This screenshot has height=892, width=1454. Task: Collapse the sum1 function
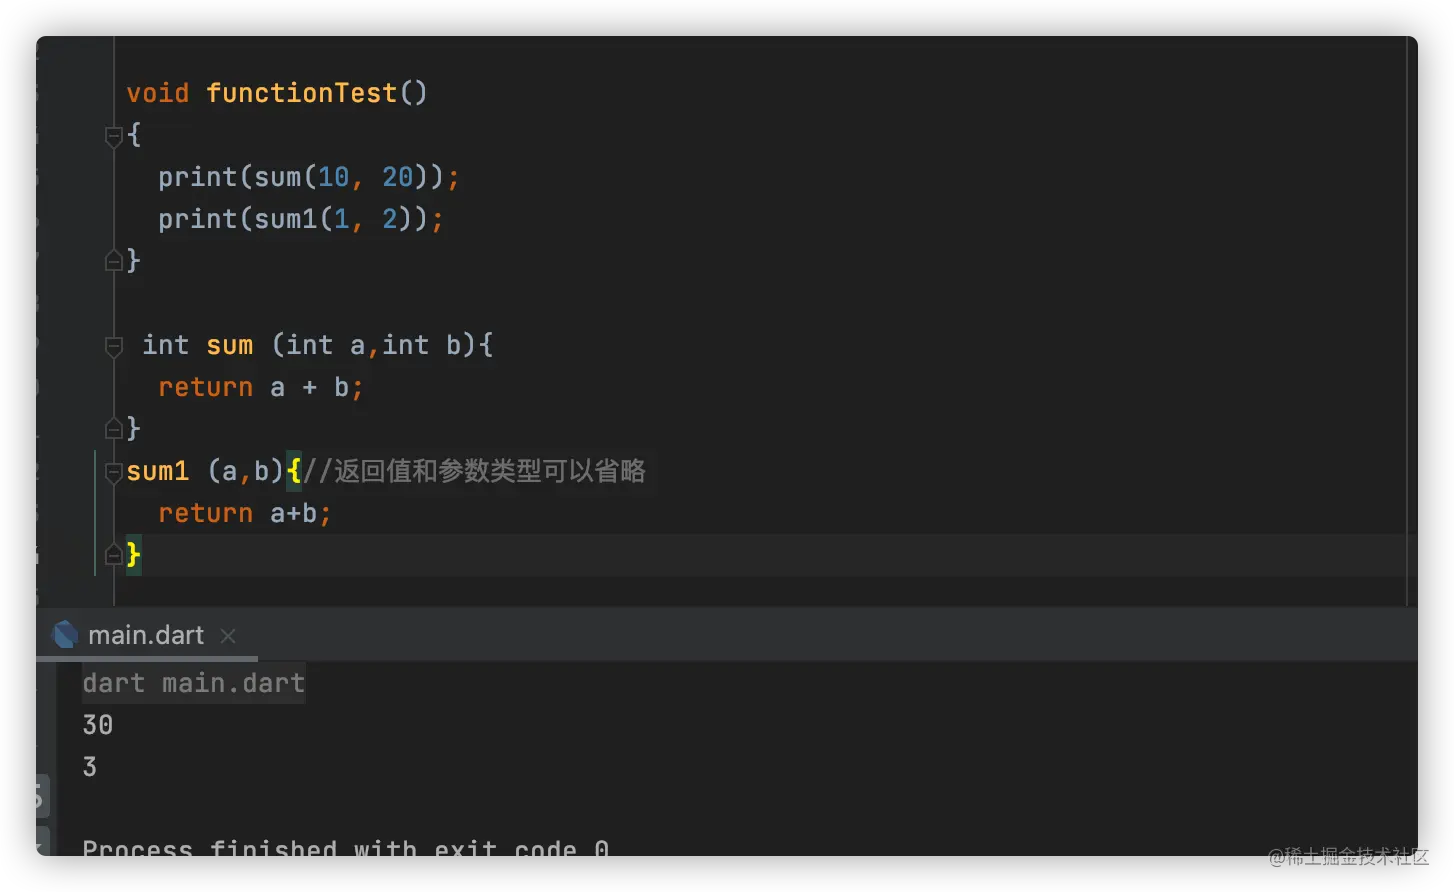(x=114, y=472)
